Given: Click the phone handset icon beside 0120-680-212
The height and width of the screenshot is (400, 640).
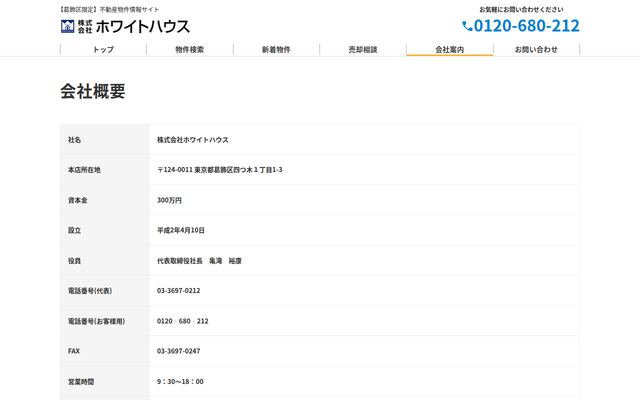Looking at the screenshot, I should coord(467,27).
